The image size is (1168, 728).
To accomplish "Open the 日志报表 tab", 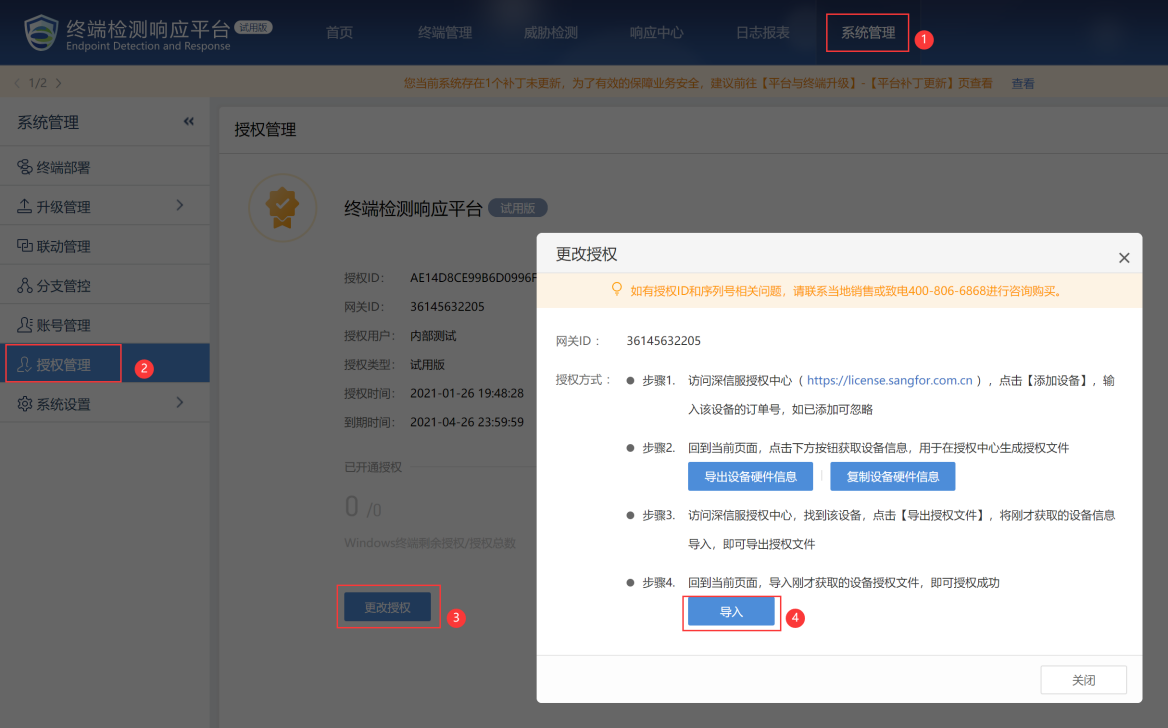I will 762,33.
